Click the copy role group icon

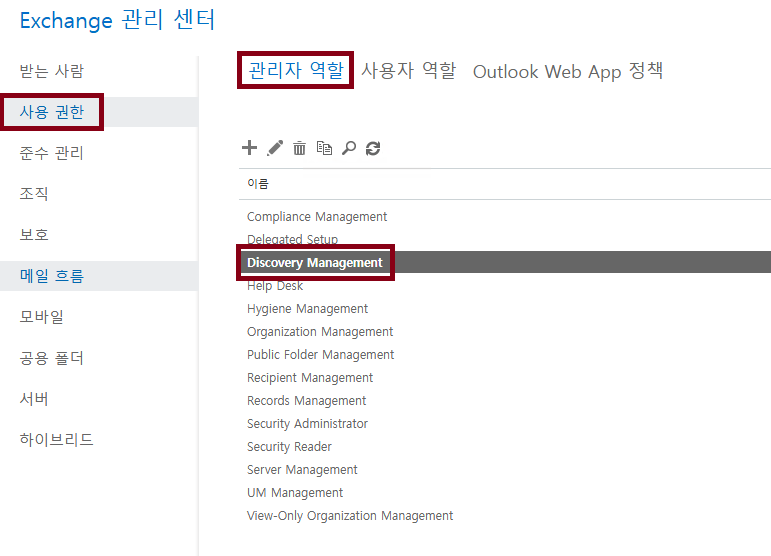coord(324,148)
